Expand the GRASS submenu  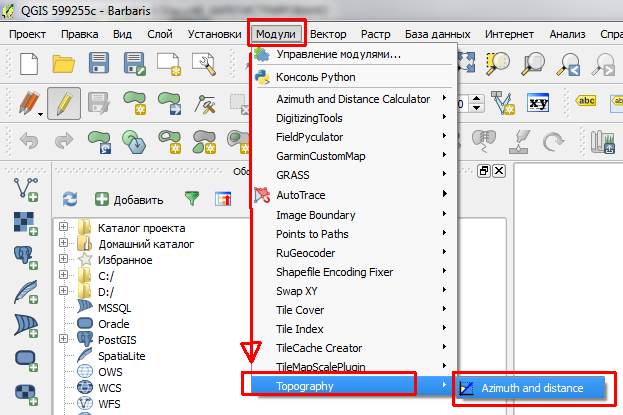pos(353,175)
